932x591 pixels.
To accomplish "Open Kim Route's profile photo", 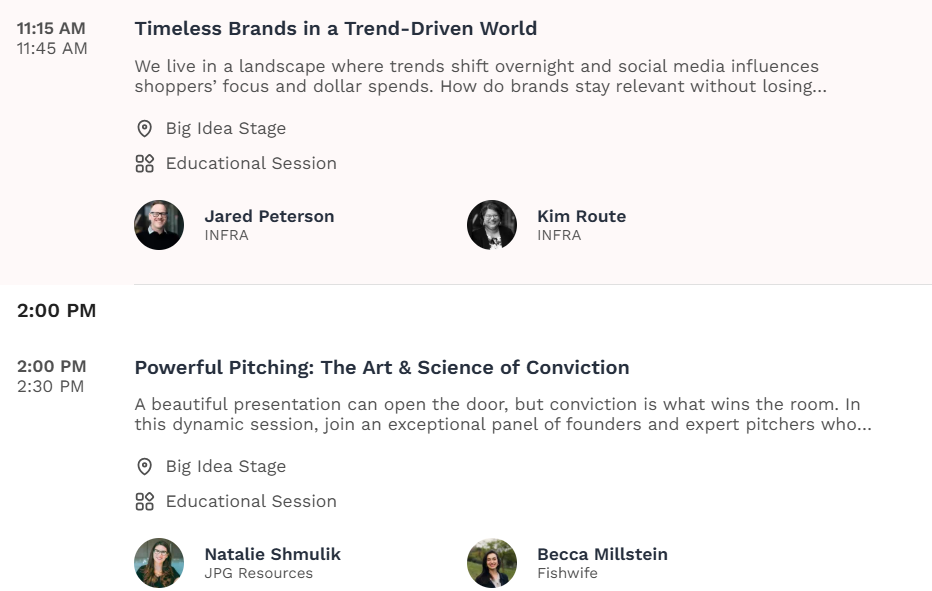I will coord(492,225).
